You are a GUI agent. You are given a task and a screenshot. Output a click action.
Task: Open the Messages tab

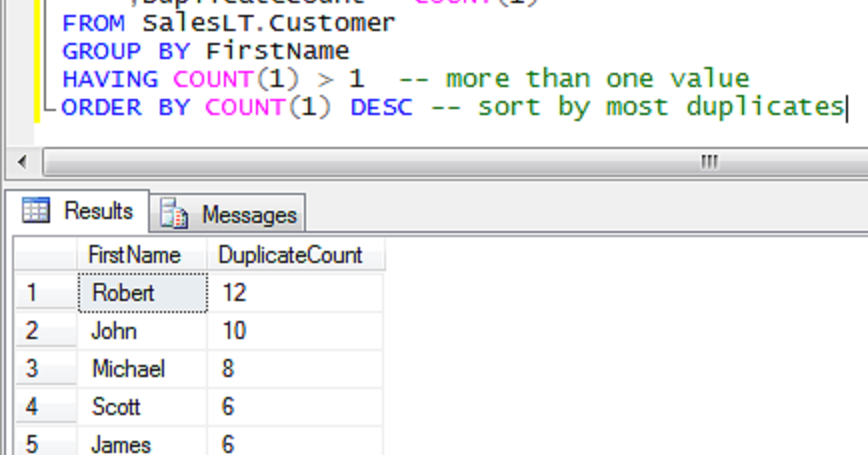pyautogui.click(x=230, y=214)
